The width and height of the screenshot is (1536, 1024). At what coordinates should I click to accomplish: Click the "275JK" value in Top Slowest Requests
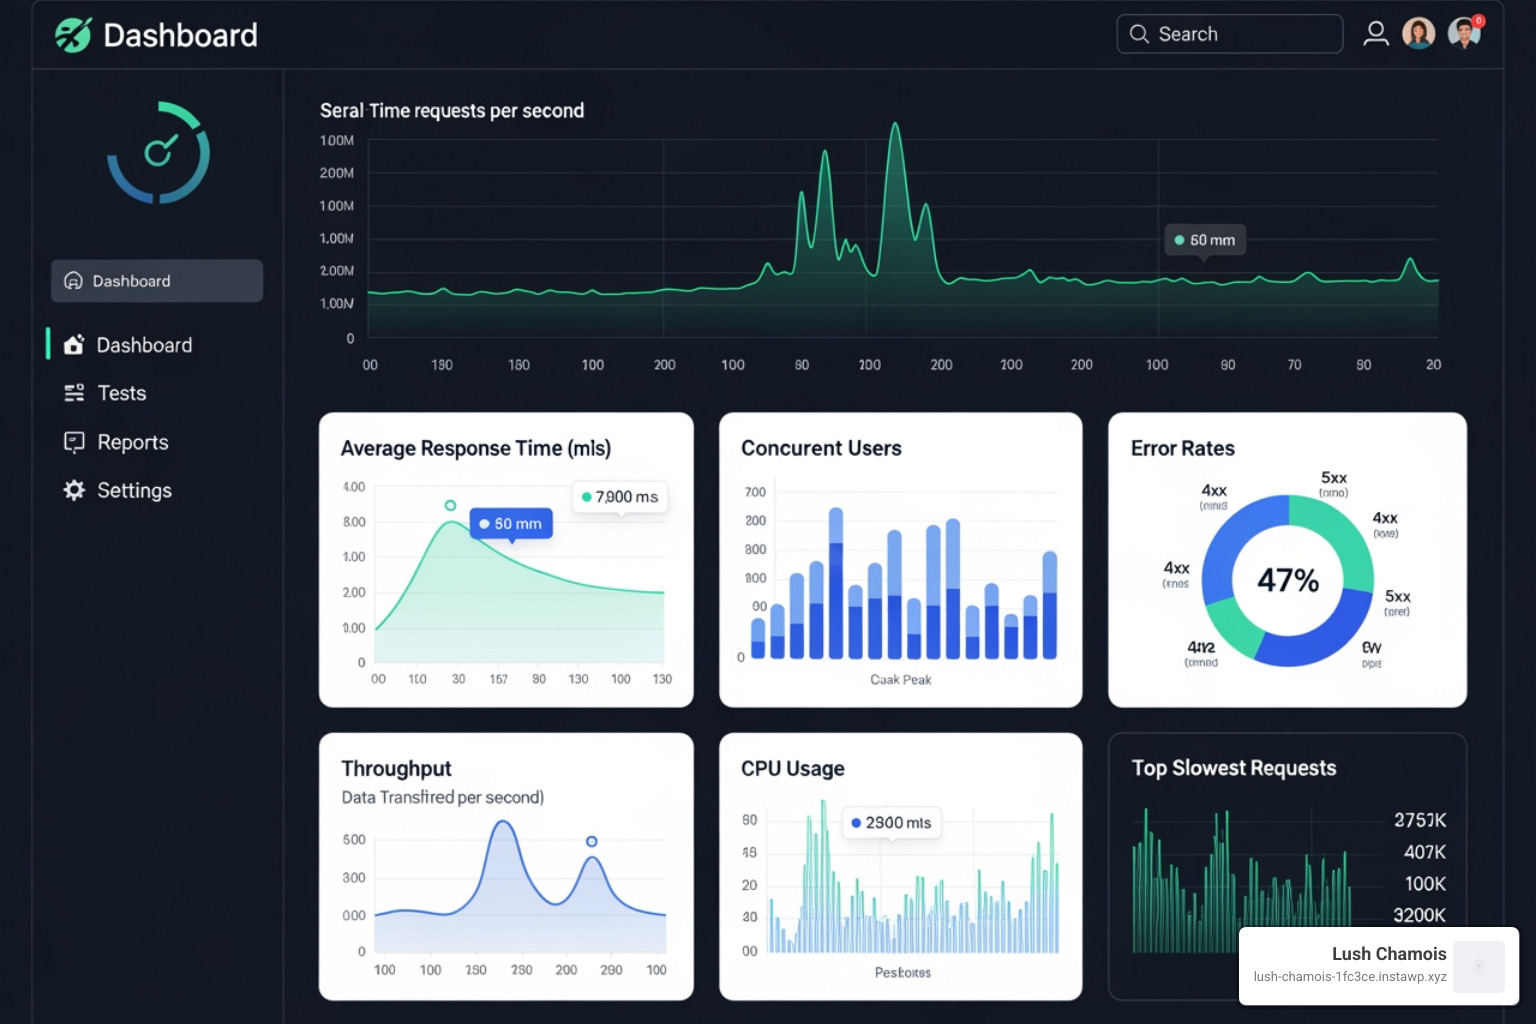tap(1420, 820)
